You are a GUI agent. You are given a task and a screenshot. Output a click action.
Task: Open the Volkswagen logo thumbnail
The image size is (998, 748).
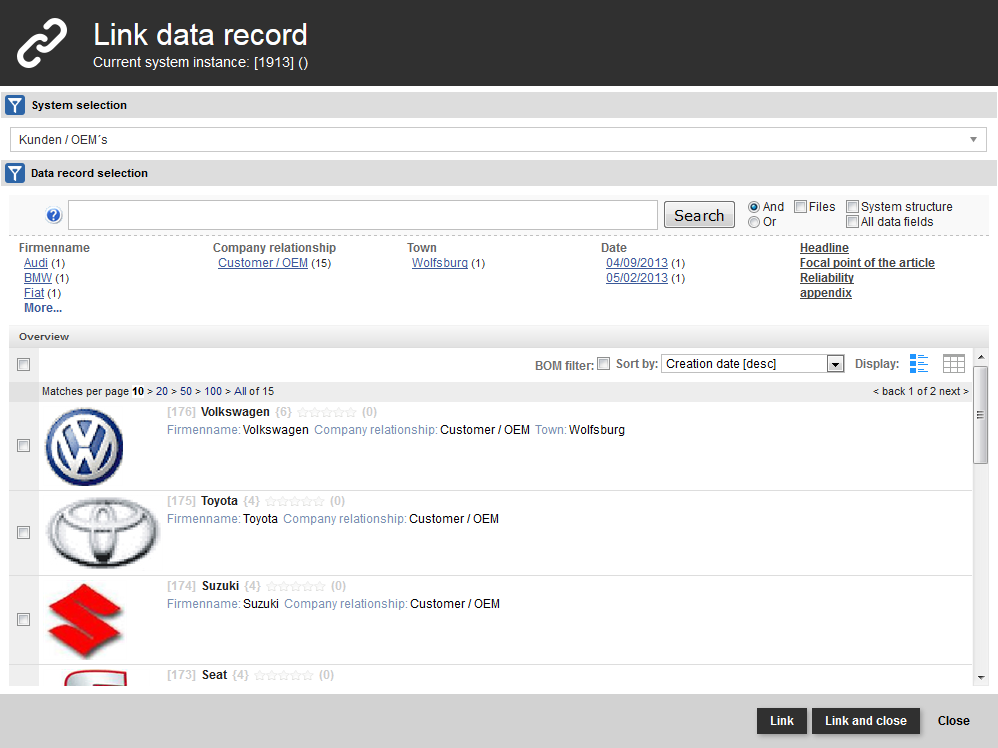coord(84,446)
